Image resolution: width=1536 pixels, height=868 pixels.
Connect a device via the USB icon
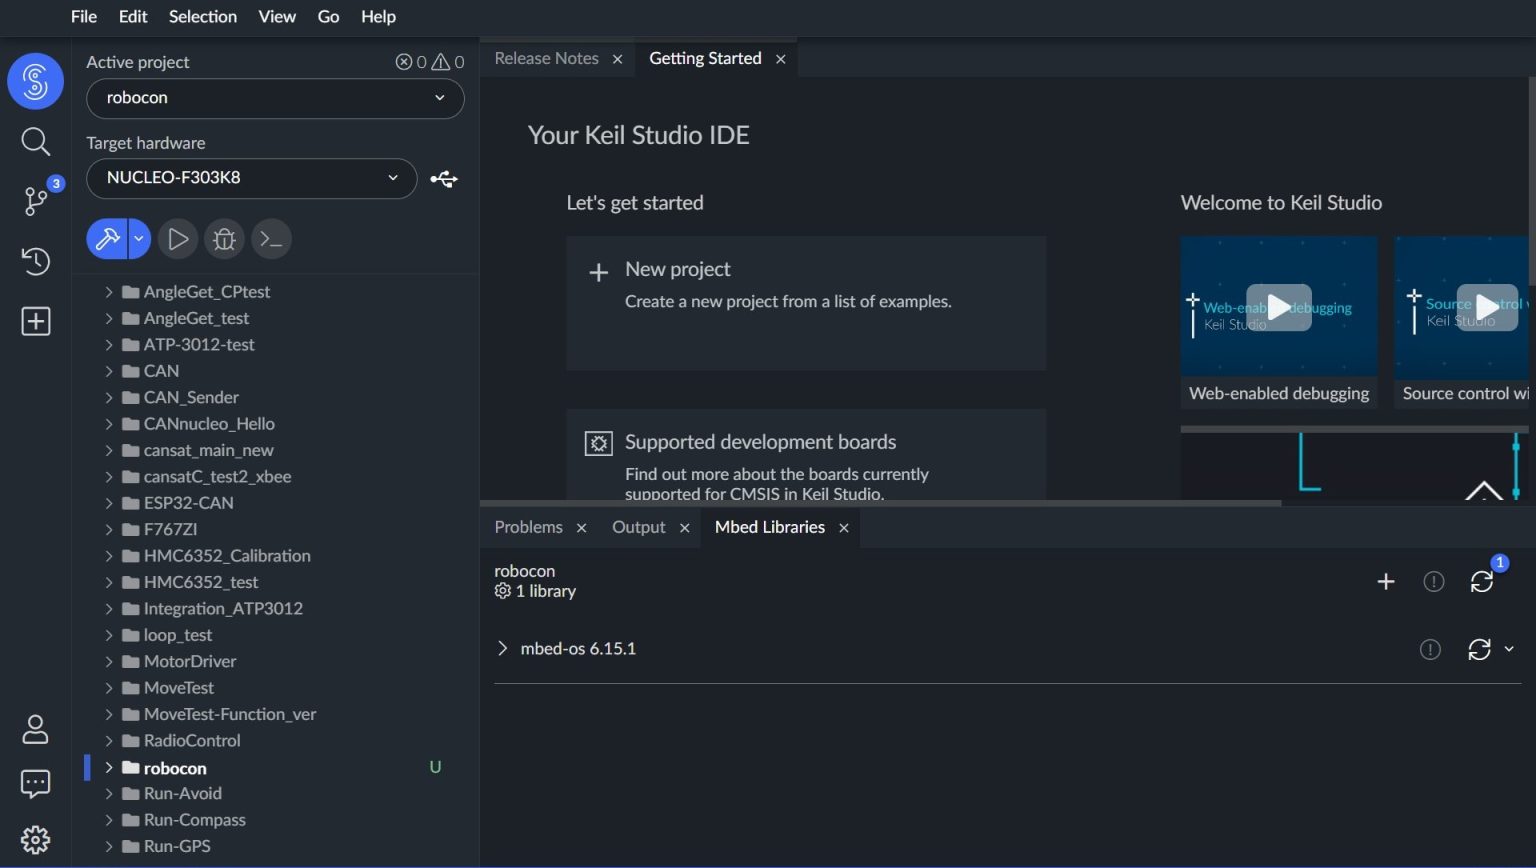[444, 178]
